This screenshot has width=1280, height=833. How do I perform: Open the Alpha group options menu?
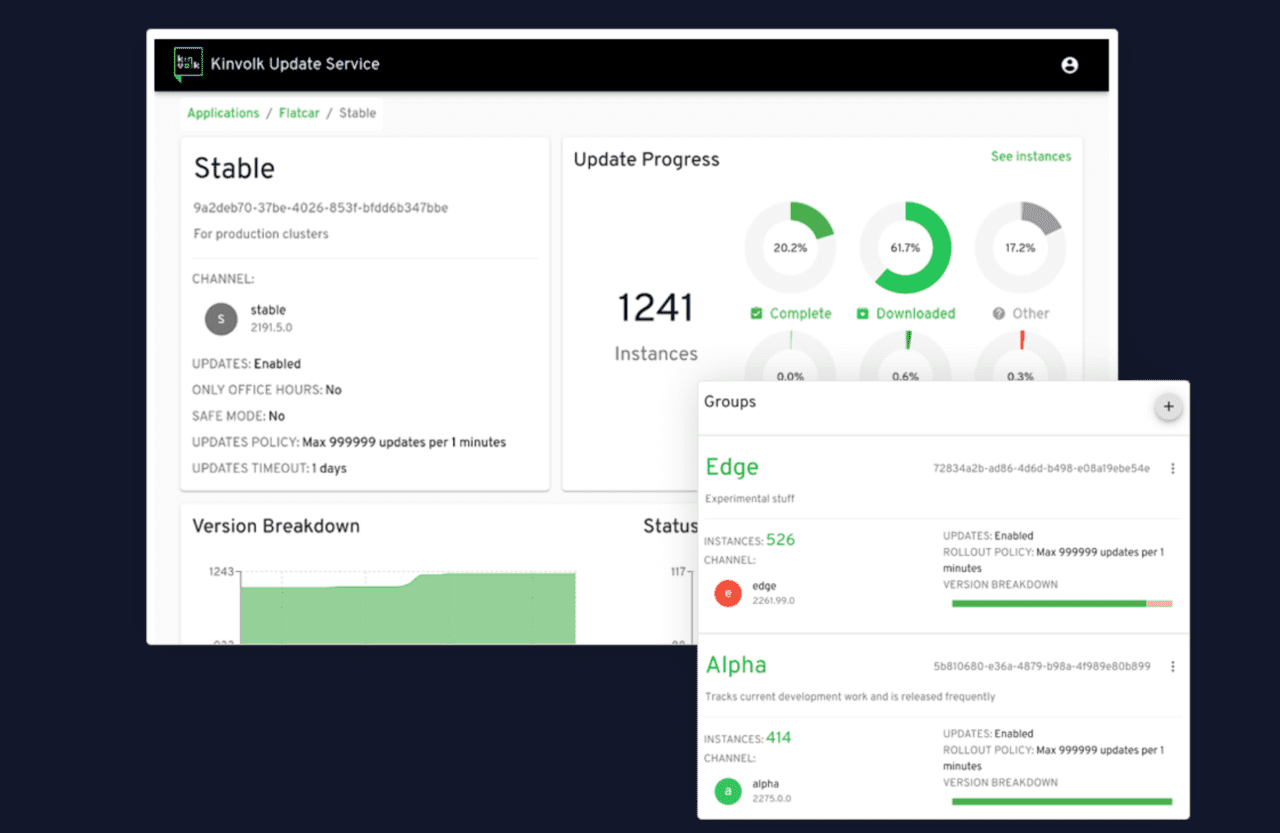pos(1172,667)
